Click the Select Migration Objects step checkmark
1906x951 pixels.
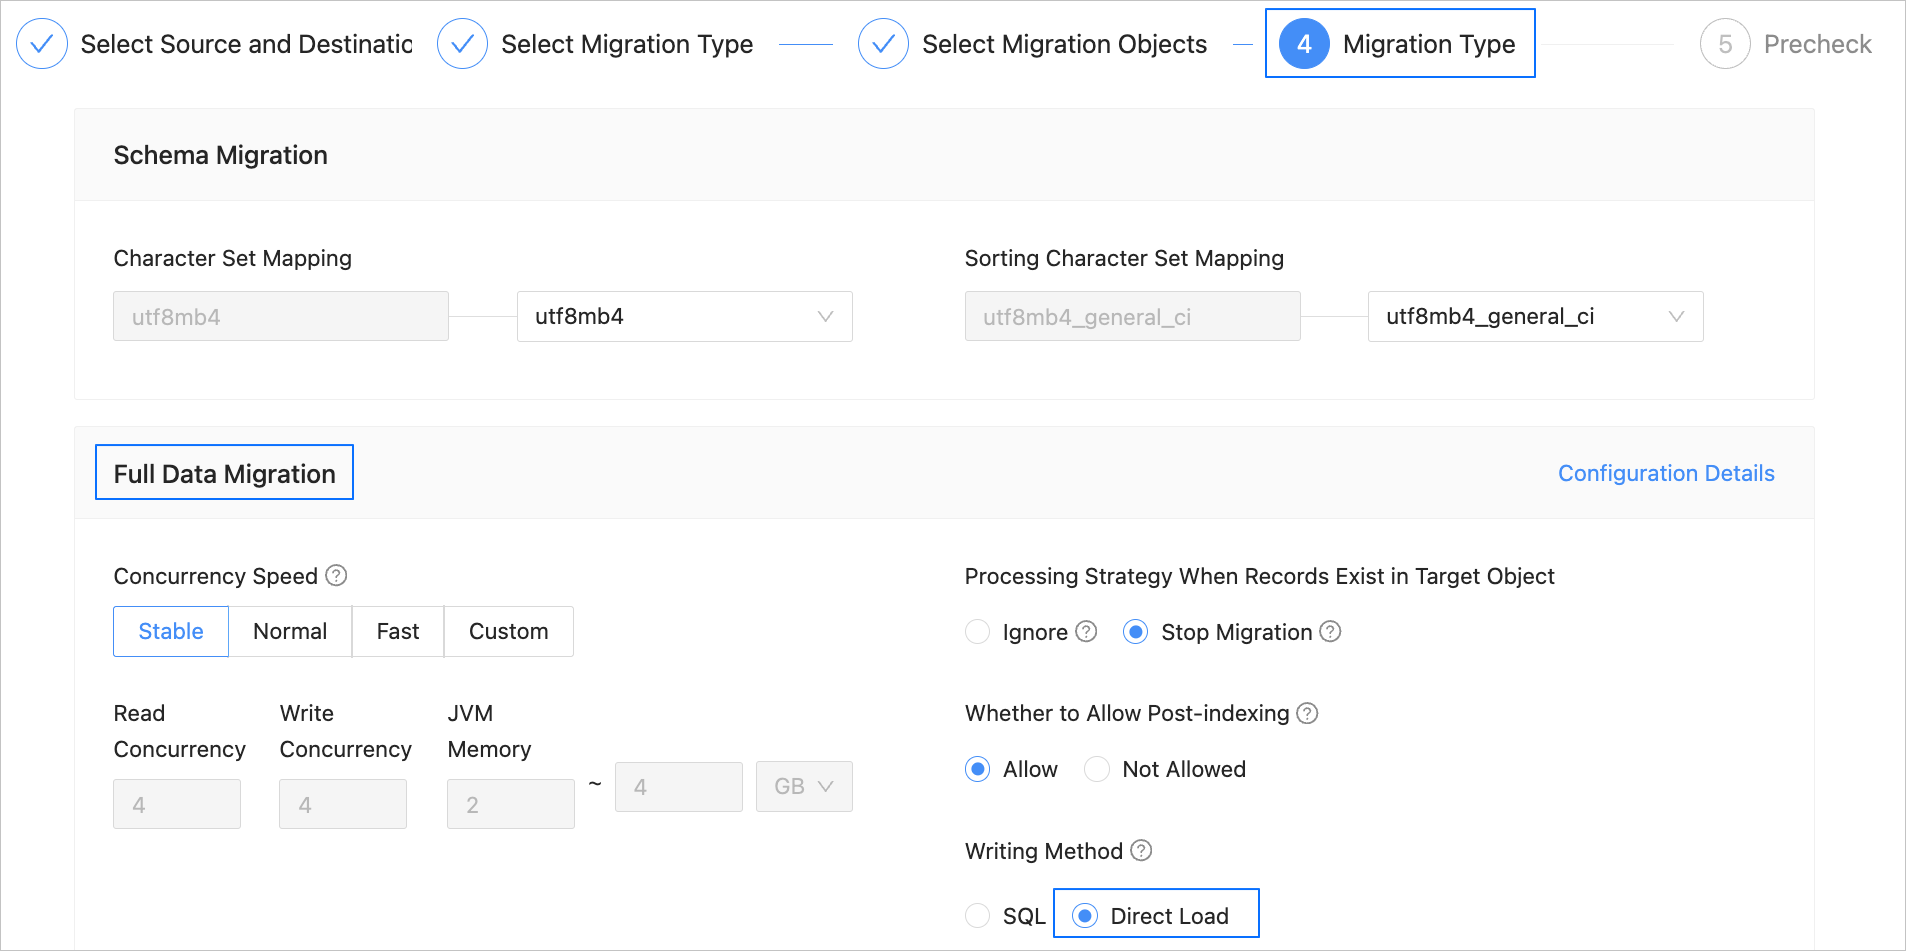pos(883,44)
